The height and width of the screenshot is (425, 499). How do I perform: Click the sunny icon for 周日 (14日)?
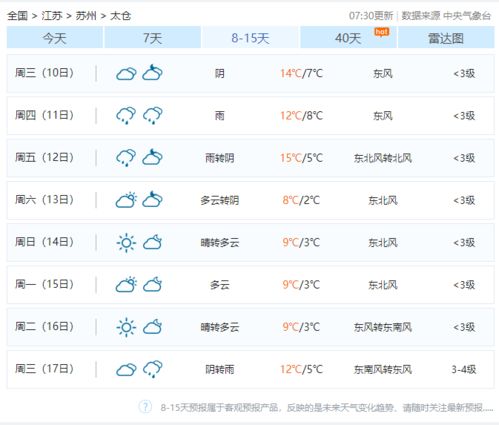click(x=126, y=243)
